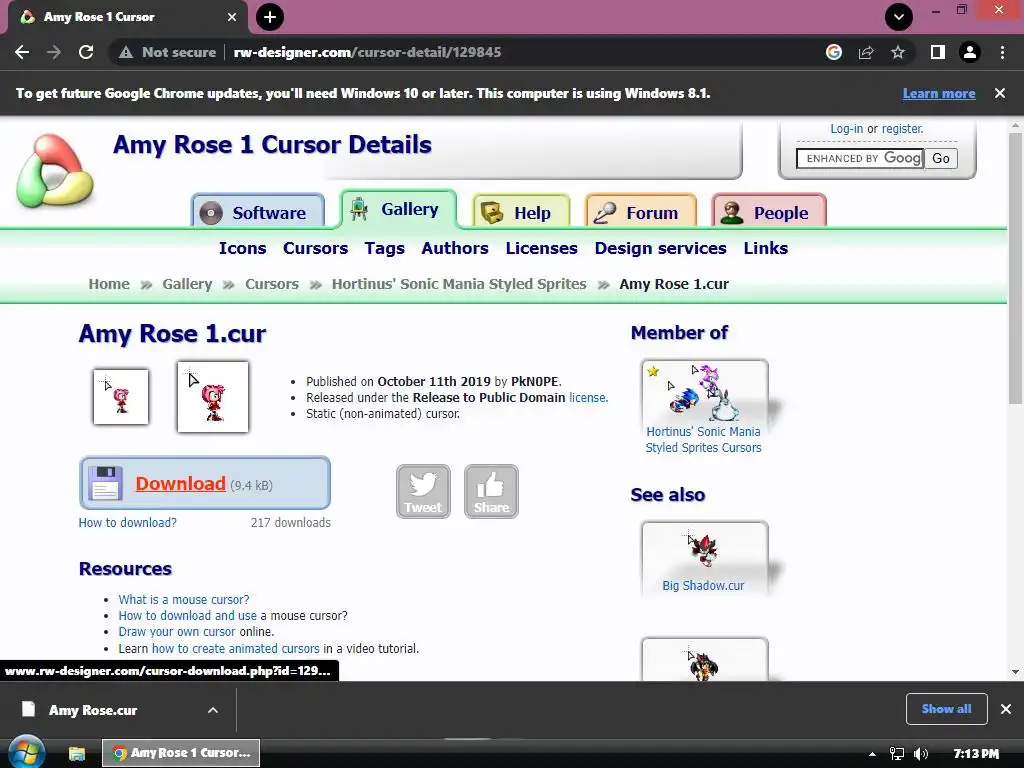Open a new tab with plus button
Image resolution: width=1024 pixels, height=768 pixels.
click(x=270, y=17)
